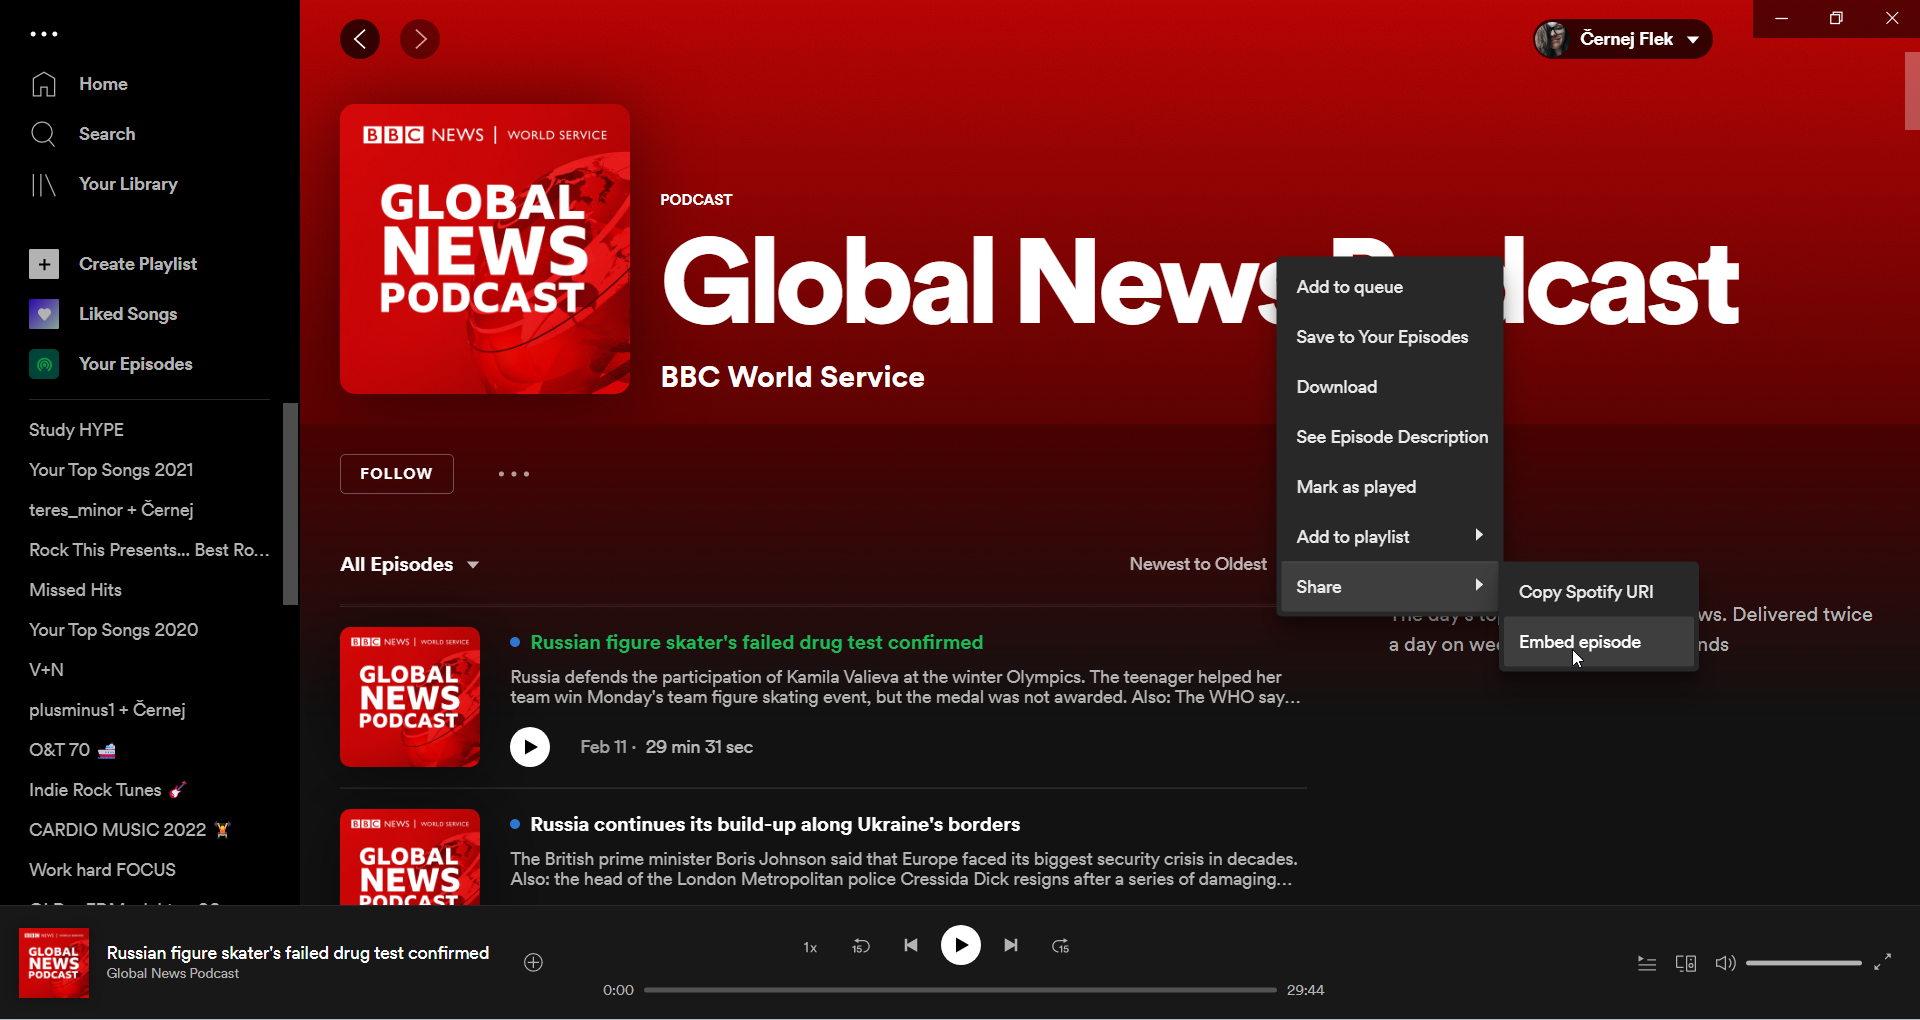The width and height of the screenshot is (1920, 1020).
Task: Expand the All Episodes filter dropdown
Action: click(x=410, y=565)
